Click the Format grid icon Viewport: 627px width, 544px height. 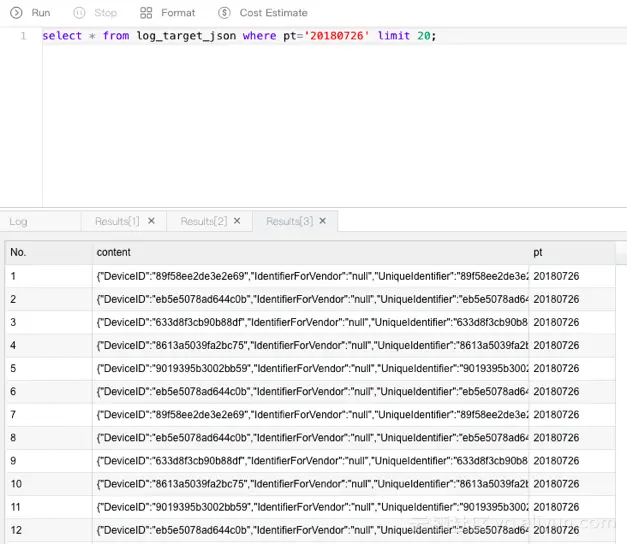tap(146, 13)
